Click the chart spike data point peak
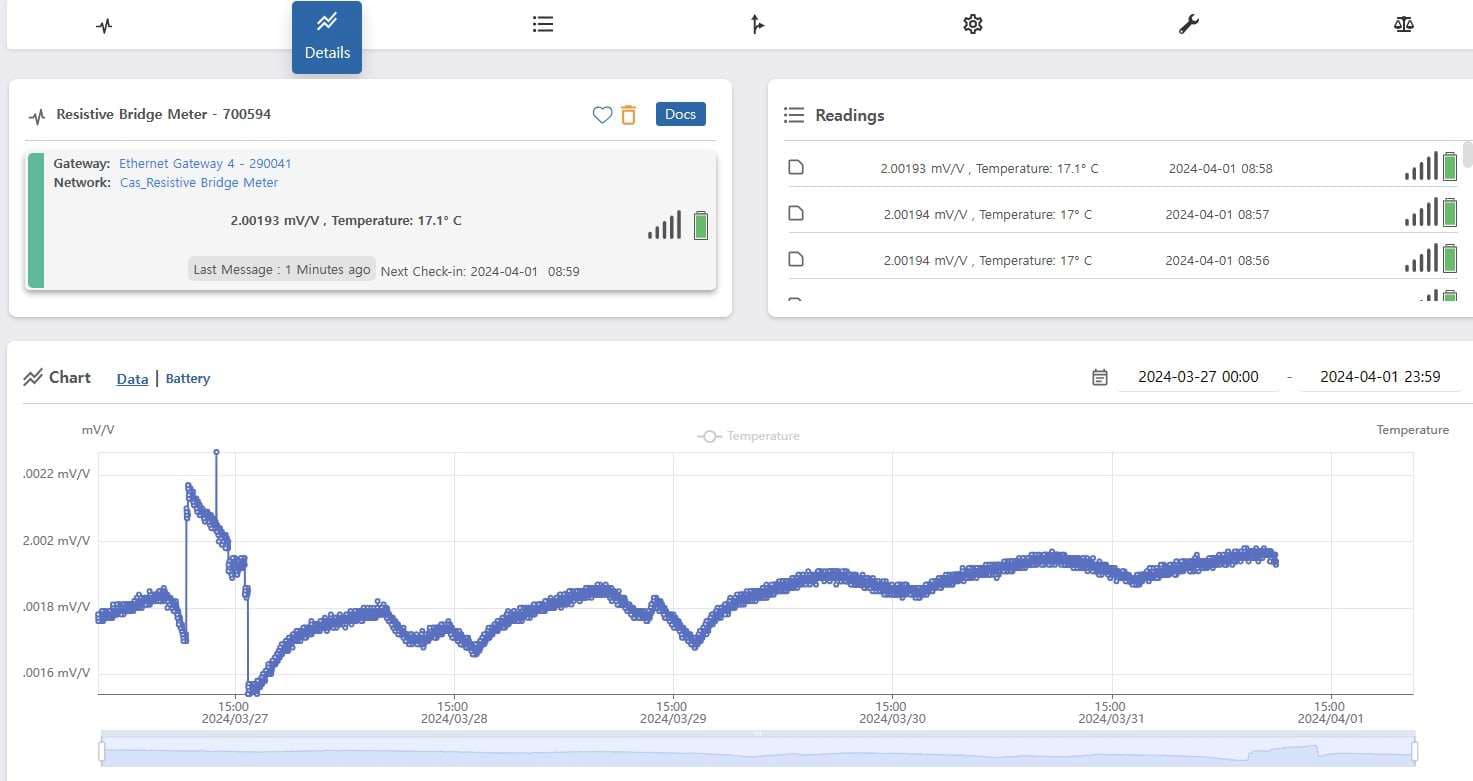 (x=216, y=452)
